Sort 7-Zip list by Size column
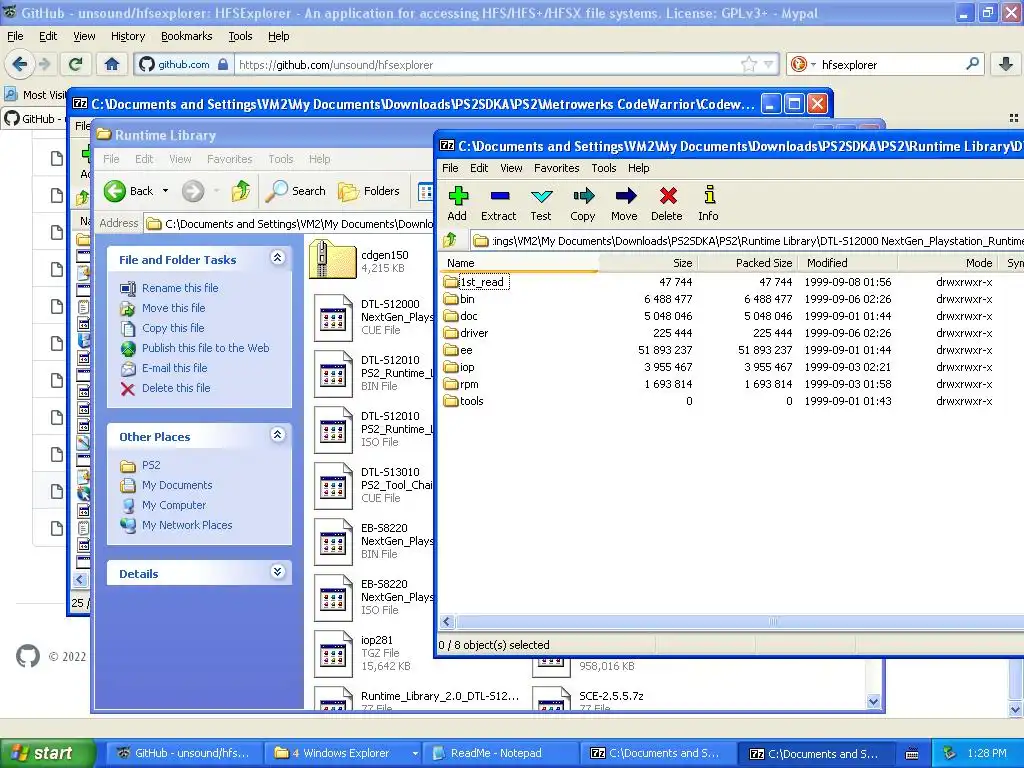 click(x=648, y=263)
